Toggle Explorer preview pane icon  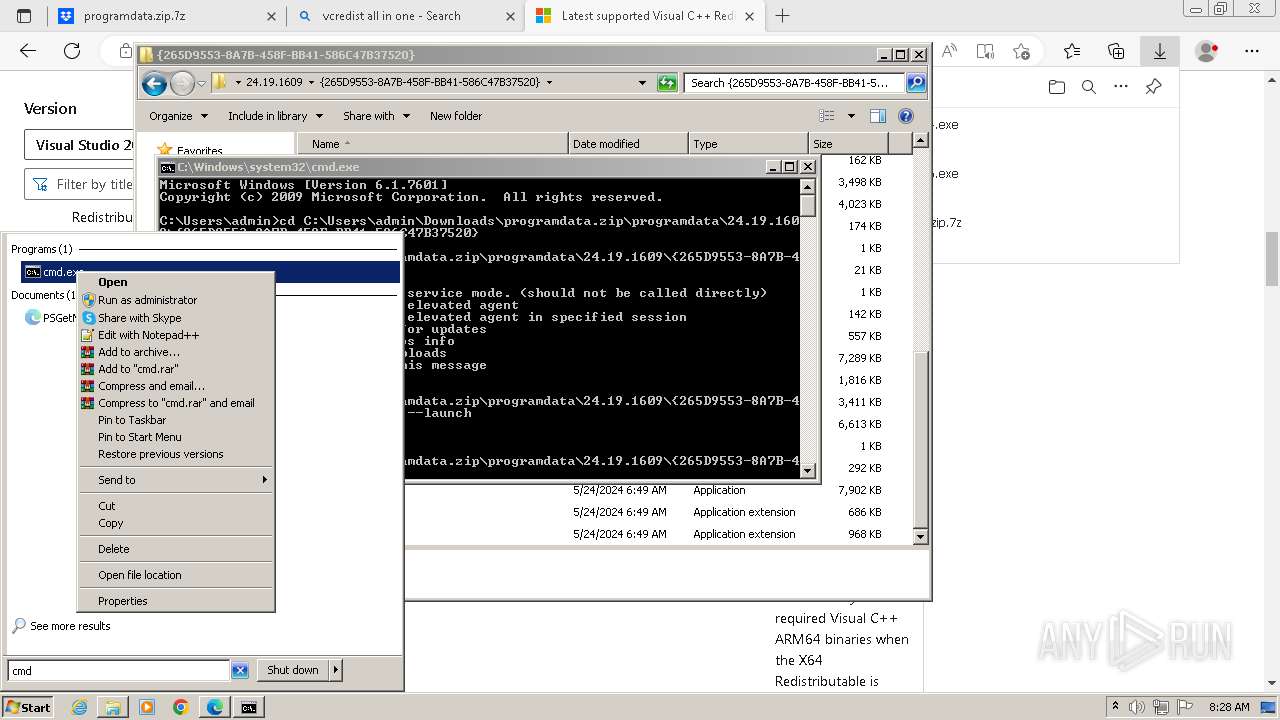click(x=877, y=116)
